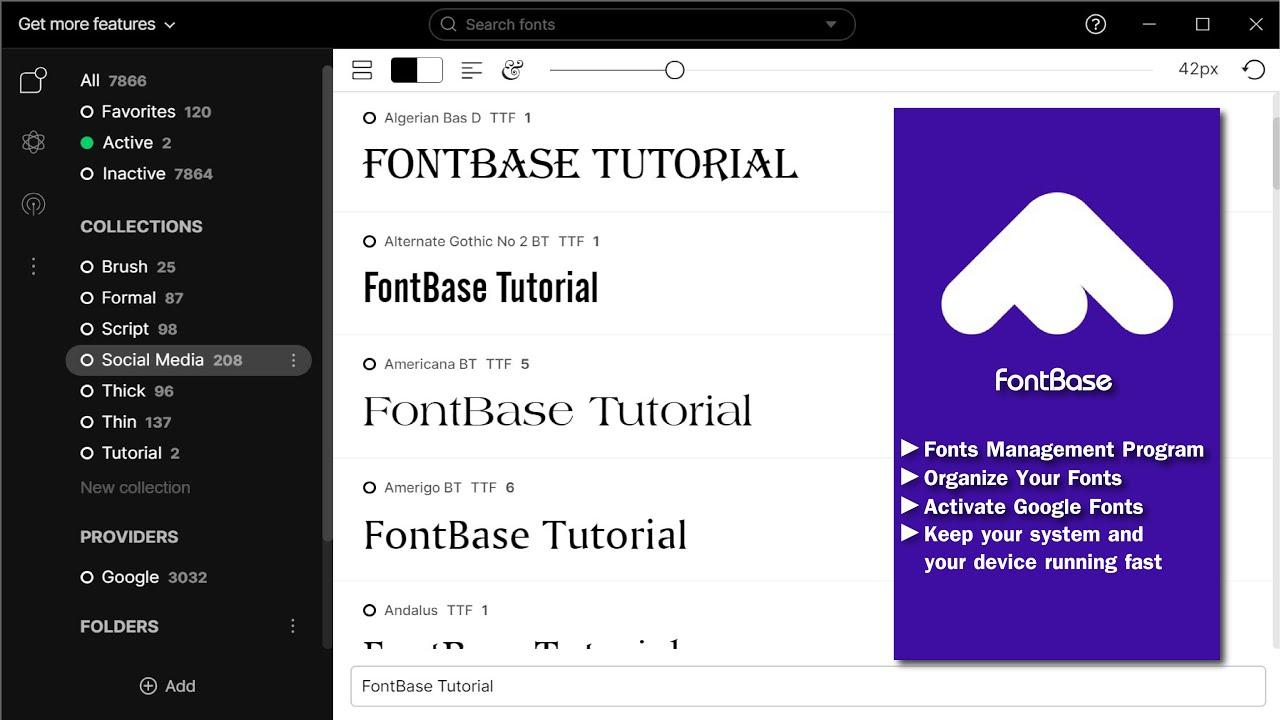Screen dimensions: 1280x720
Task: Toggle the black/white background color switch
Action: coord(416,69)
